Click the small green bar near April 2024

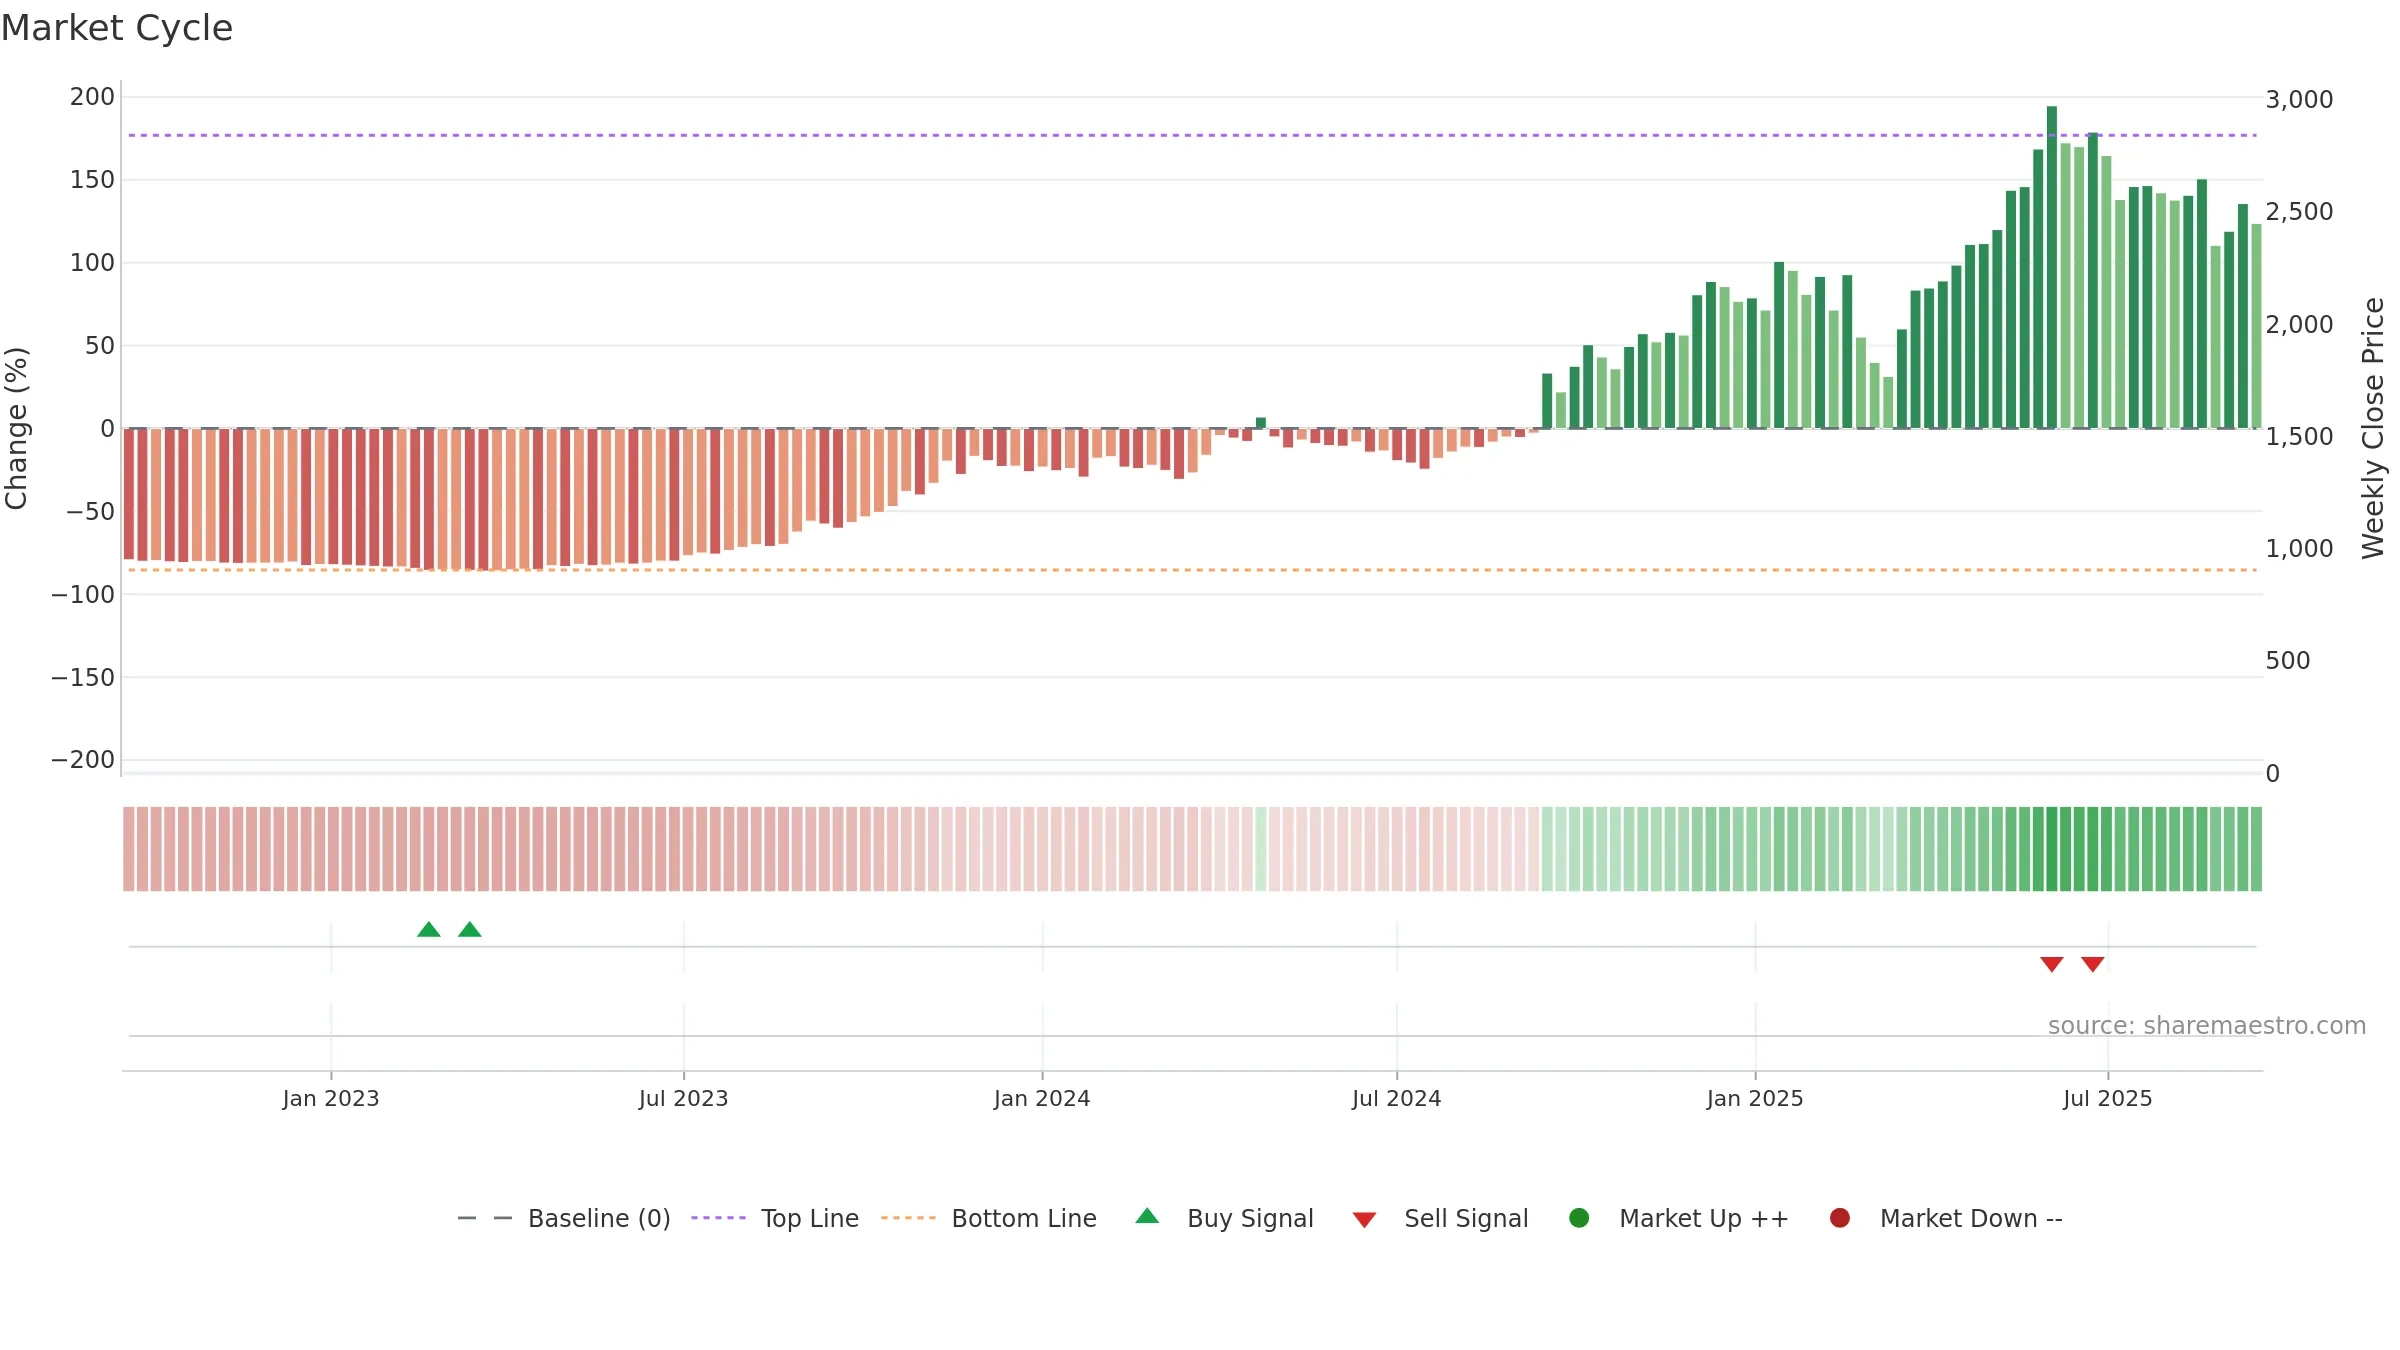pos(1261,423)
